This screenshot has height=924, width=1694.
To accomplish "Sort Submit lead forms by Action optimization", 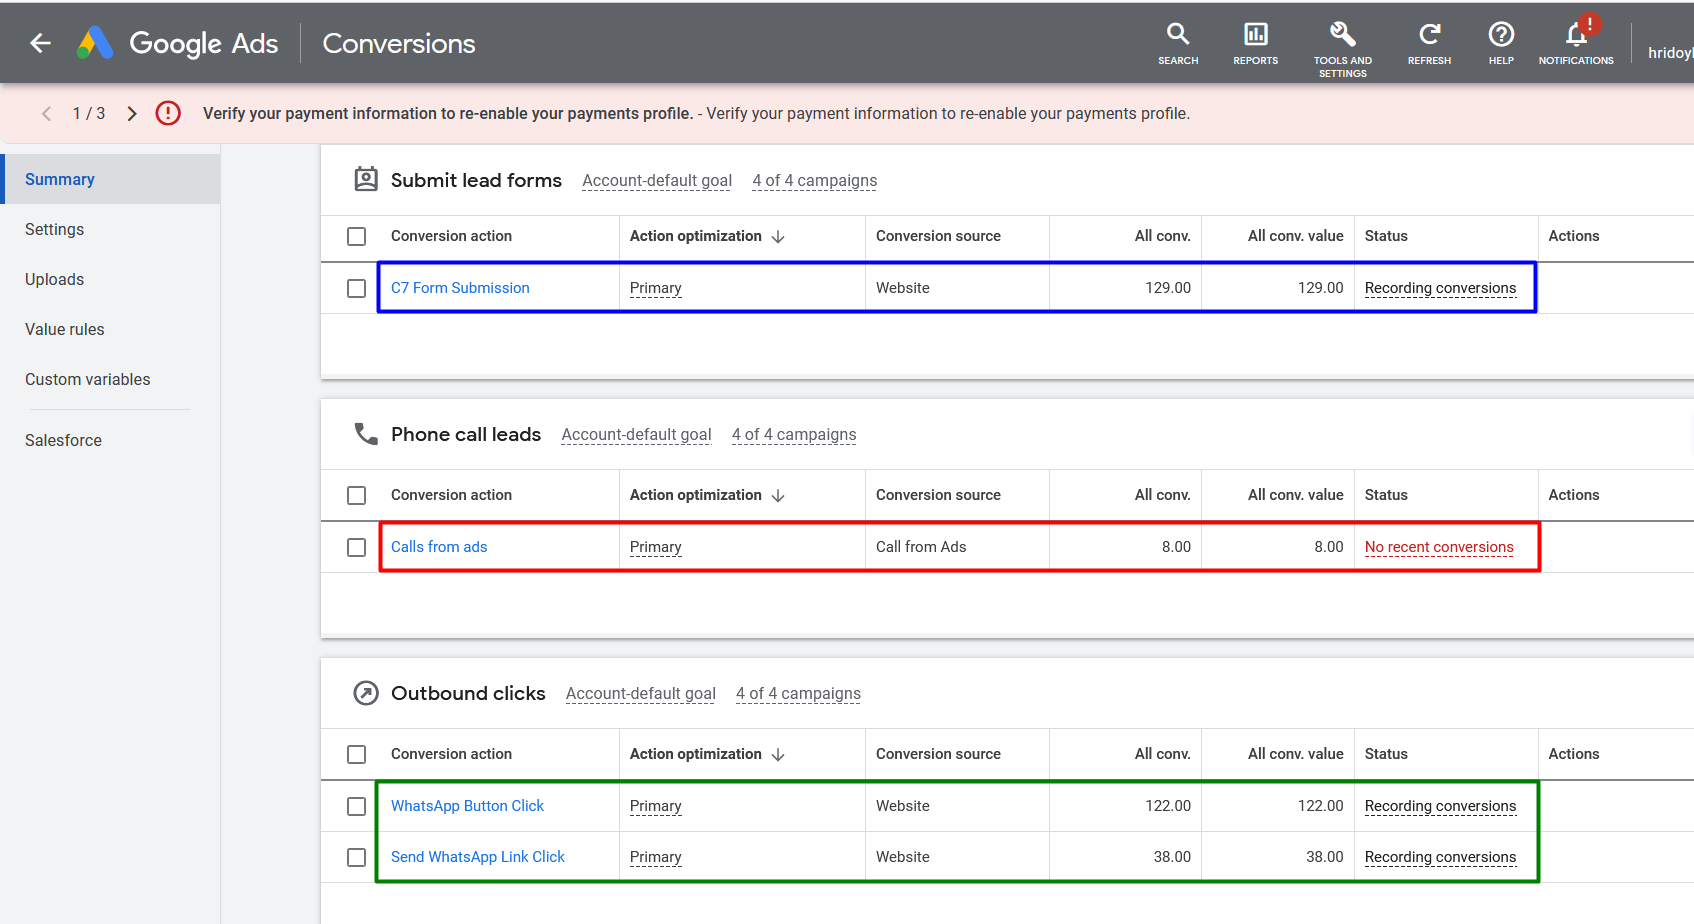I will click(x=778, y=237).
